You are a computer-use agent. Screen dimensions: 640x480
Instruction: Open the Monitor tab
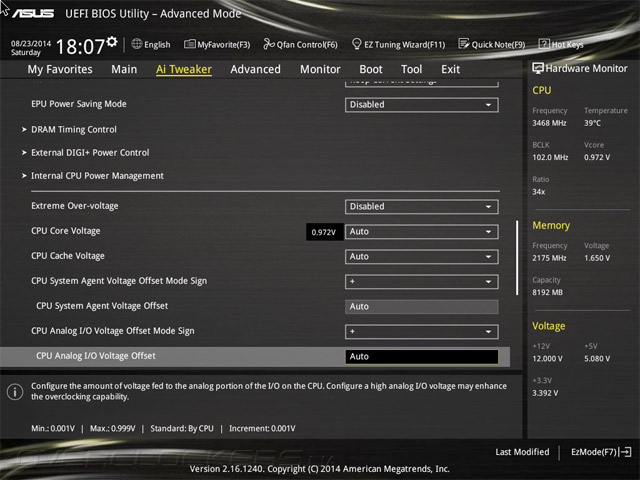(x=320, y=69)
